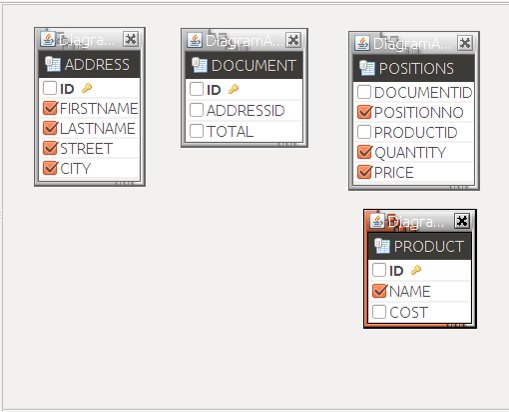
Task: Toggle the QUANTITY checkbox in POSITIONS
Action: tap(364, 152)
